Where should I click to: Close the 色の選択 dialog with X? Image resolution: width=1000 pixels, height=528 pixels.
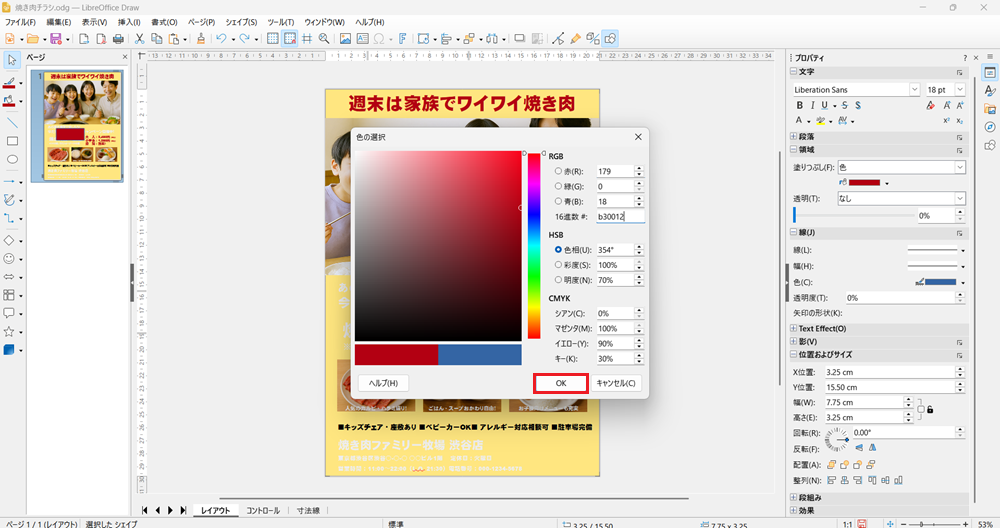[638, 137]
